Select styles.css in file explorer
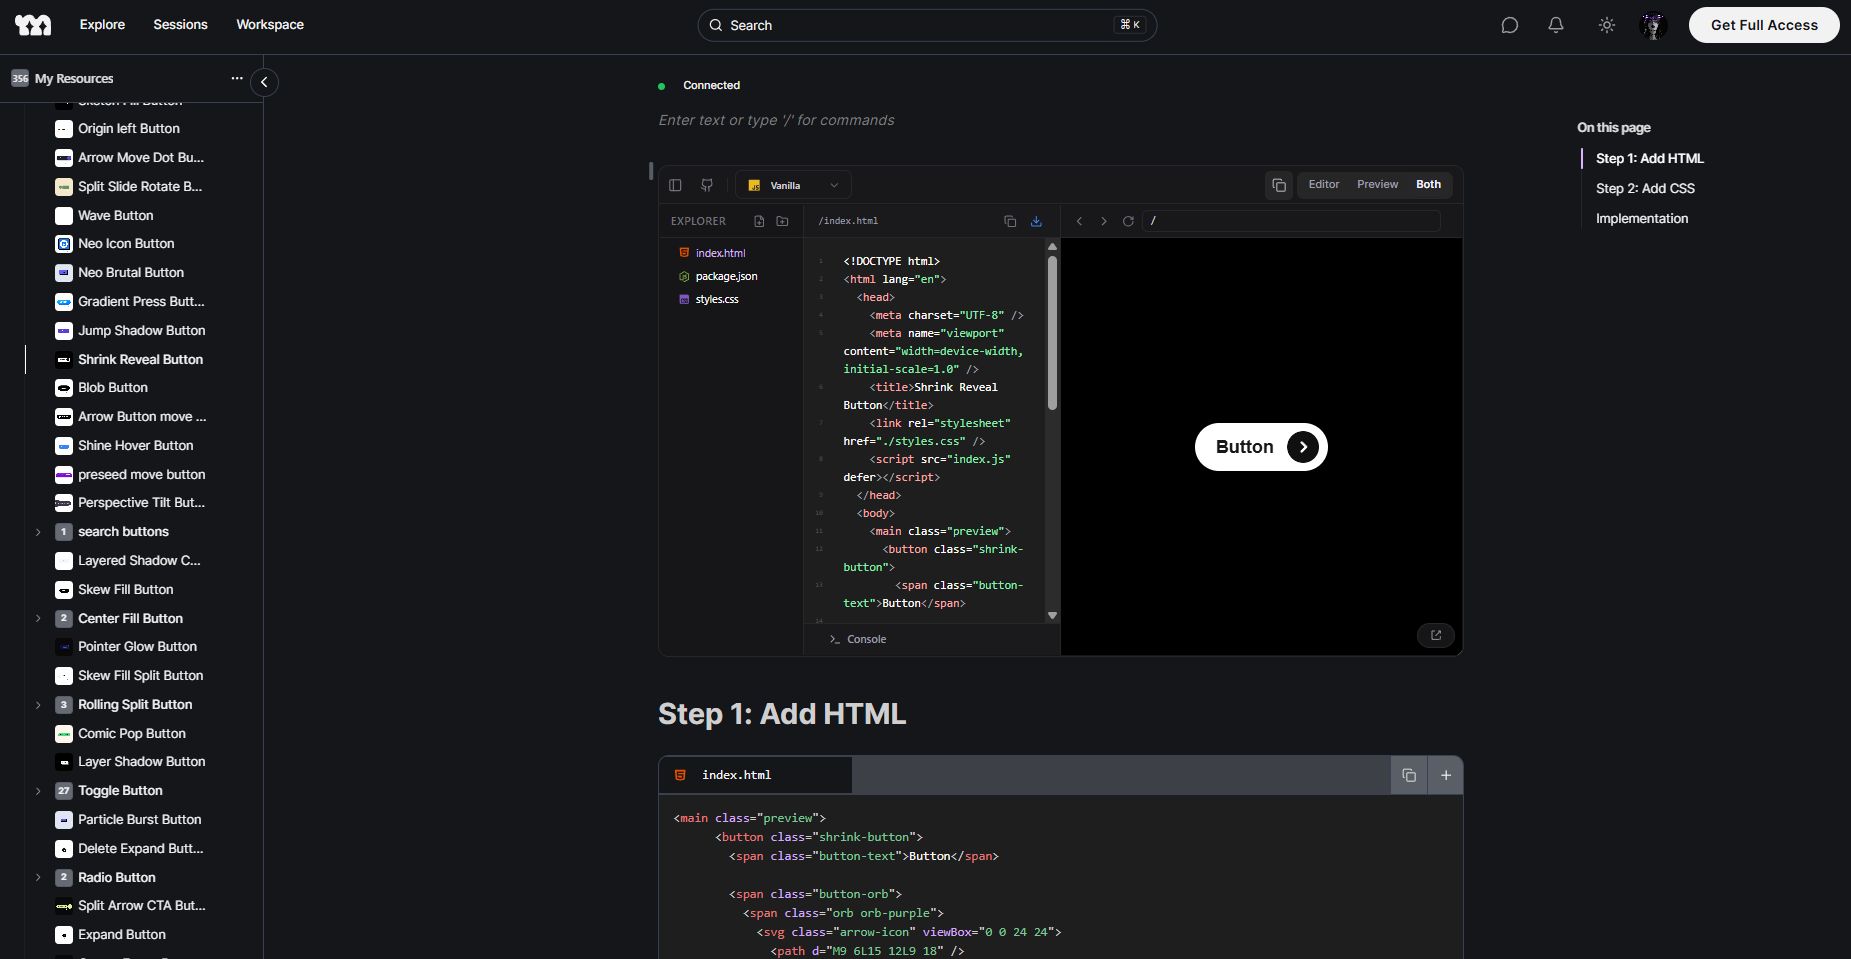1851x959 pixels. [717, 299]
